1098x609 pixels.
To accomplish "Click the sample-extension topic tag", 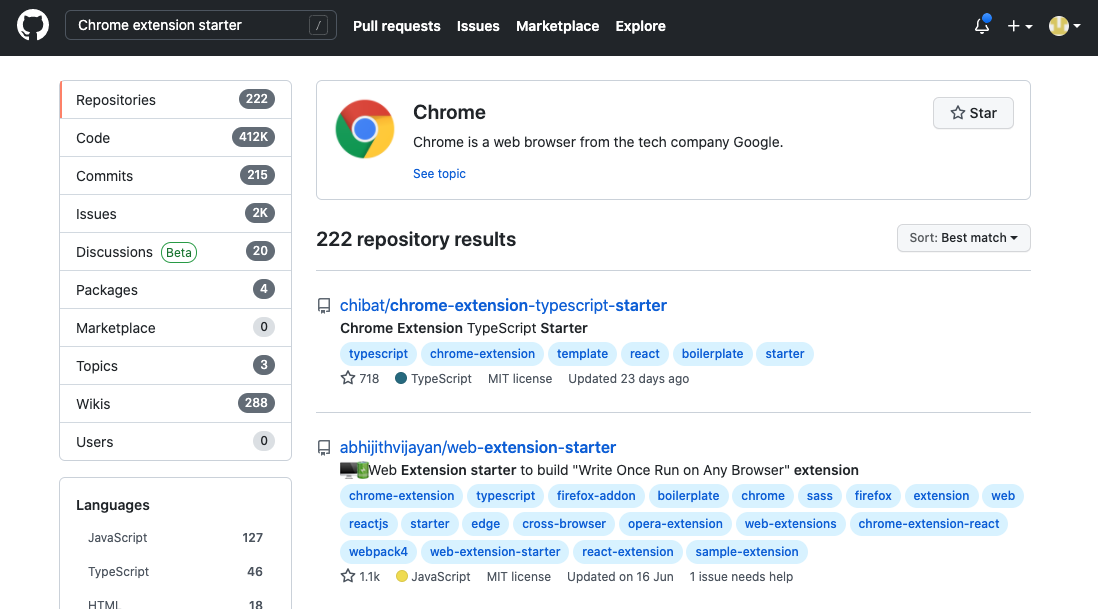I will (746, 552).
